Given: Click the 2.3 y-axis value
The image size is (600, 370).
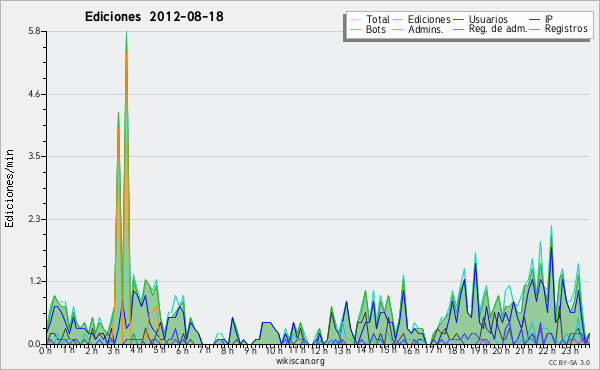Looking at the screenshot, I should [34, 219].
